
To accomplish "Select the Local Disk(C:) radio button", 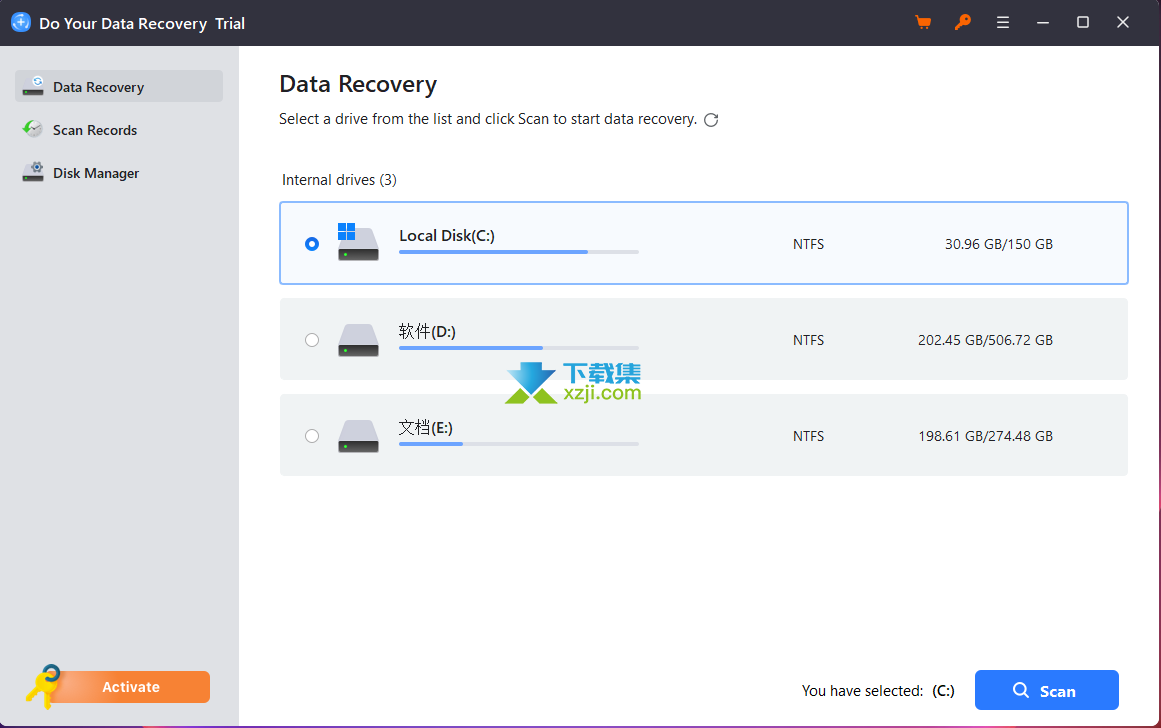I will [312, 244].
